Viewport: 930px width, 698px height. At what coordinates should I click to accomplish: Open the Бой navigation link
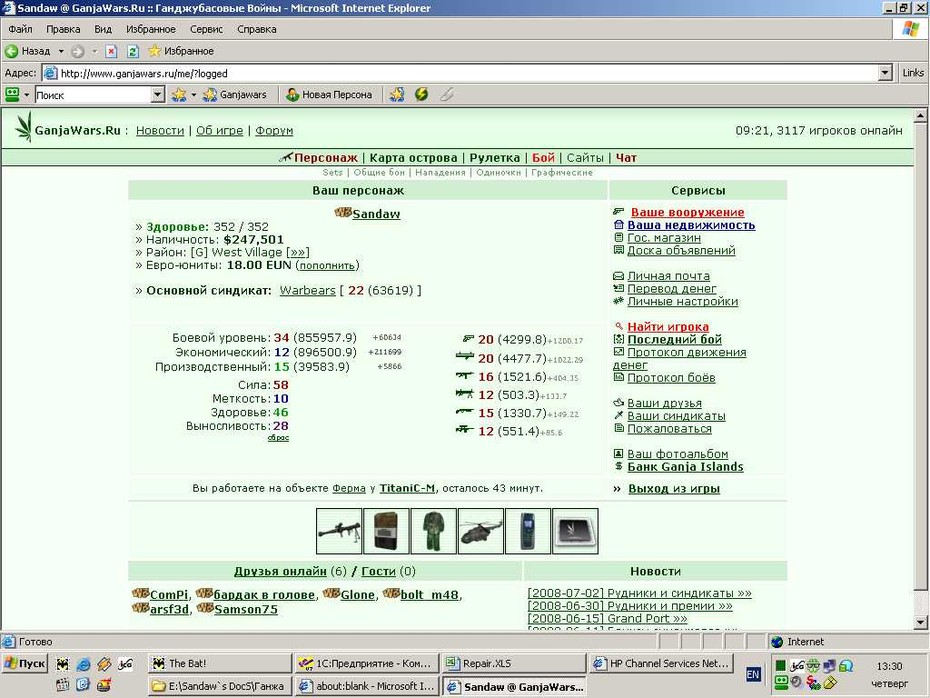[543, 158]
